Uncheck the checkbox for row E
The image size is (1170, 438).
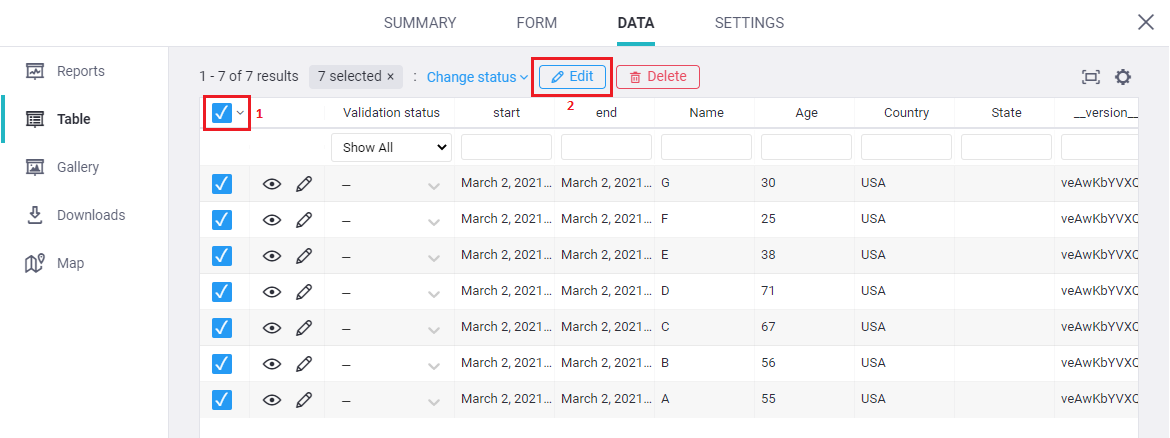[222, 255]
